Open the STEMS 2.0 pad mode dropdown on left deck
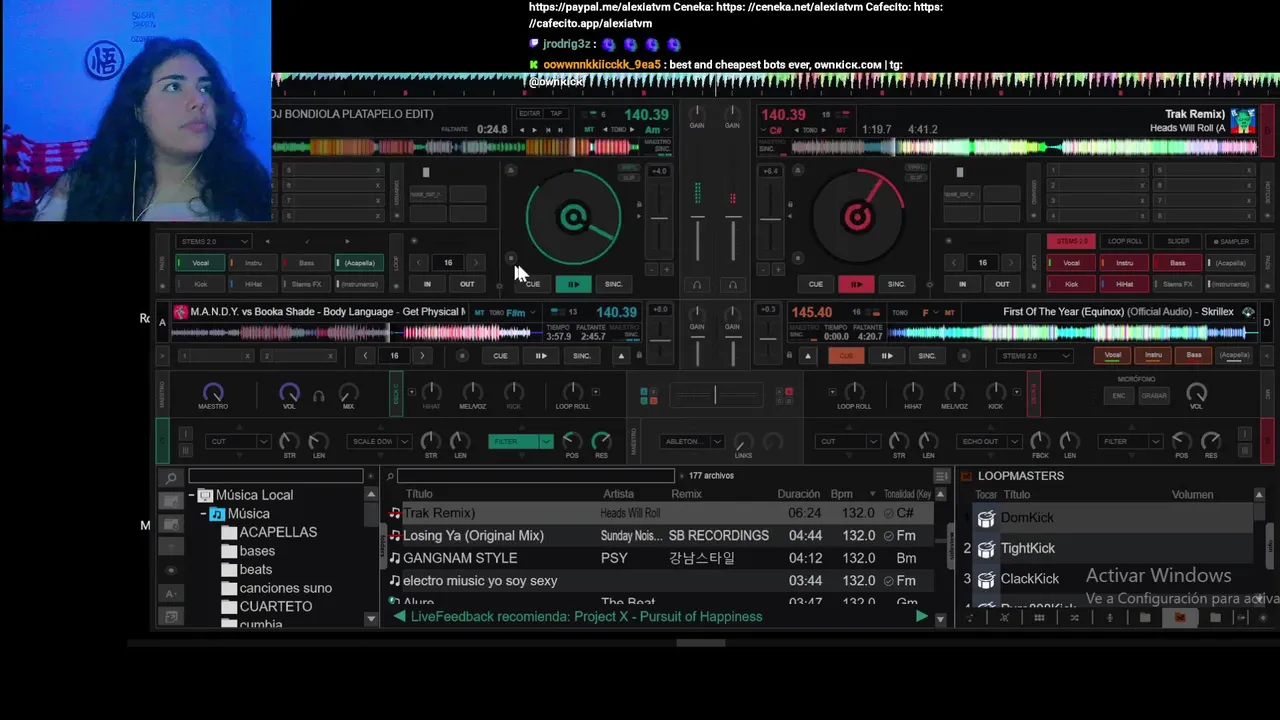Screen dimensions: 1280x720 point(213,241)
